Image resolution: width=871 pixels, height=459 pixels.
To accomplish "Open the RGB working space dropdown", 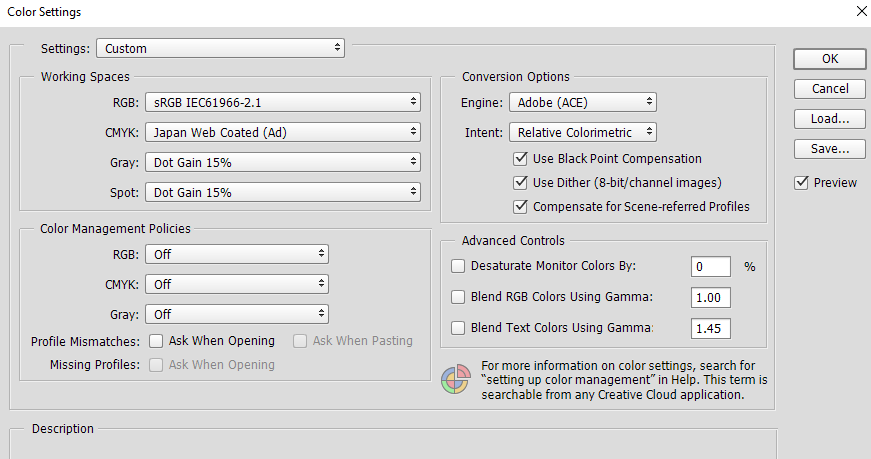I will pos(282,102).
